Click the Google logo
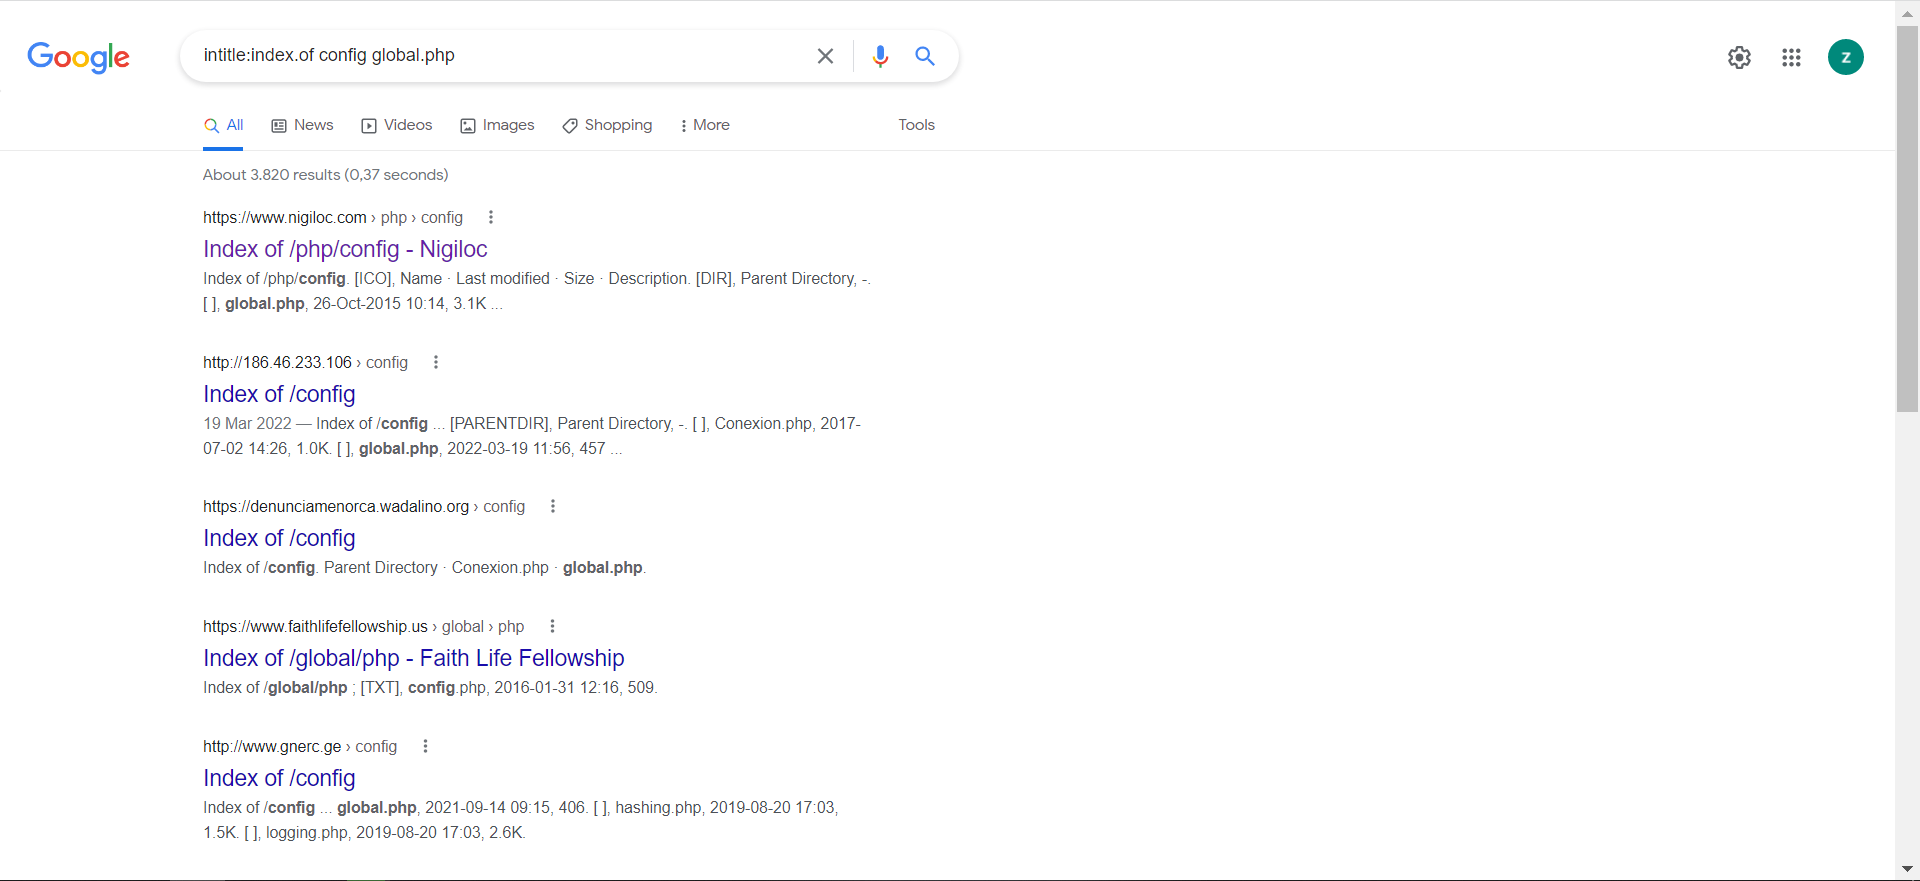 79,57
